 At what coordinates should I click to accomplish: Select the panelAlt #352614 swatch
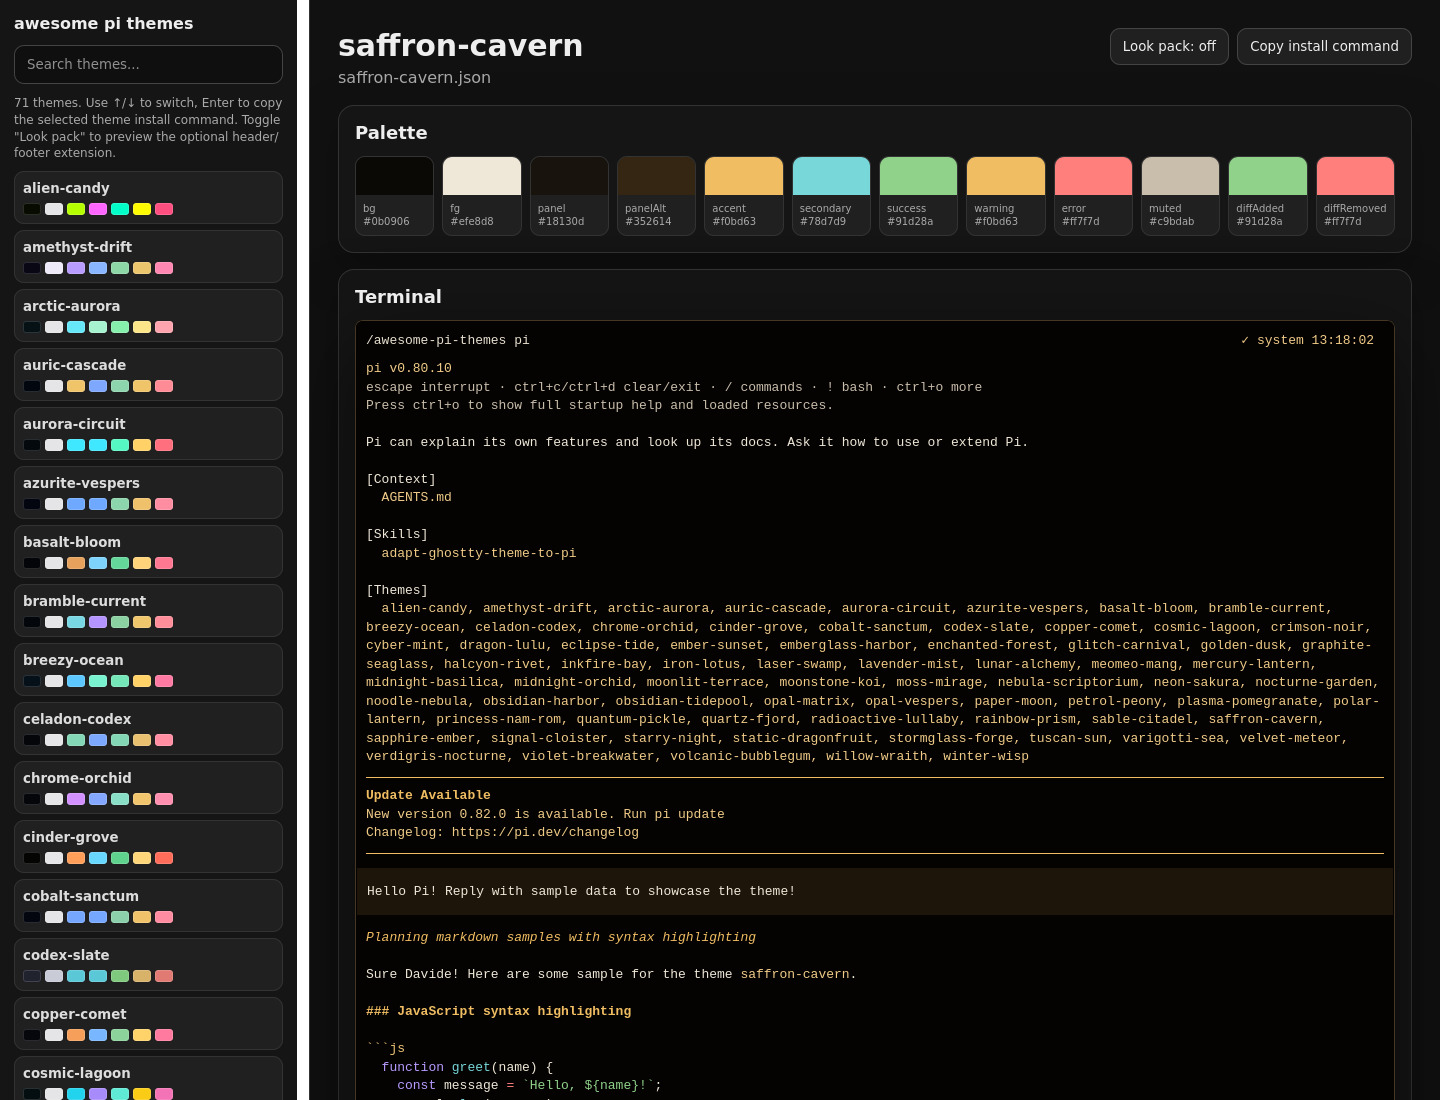tap(656, 196)
